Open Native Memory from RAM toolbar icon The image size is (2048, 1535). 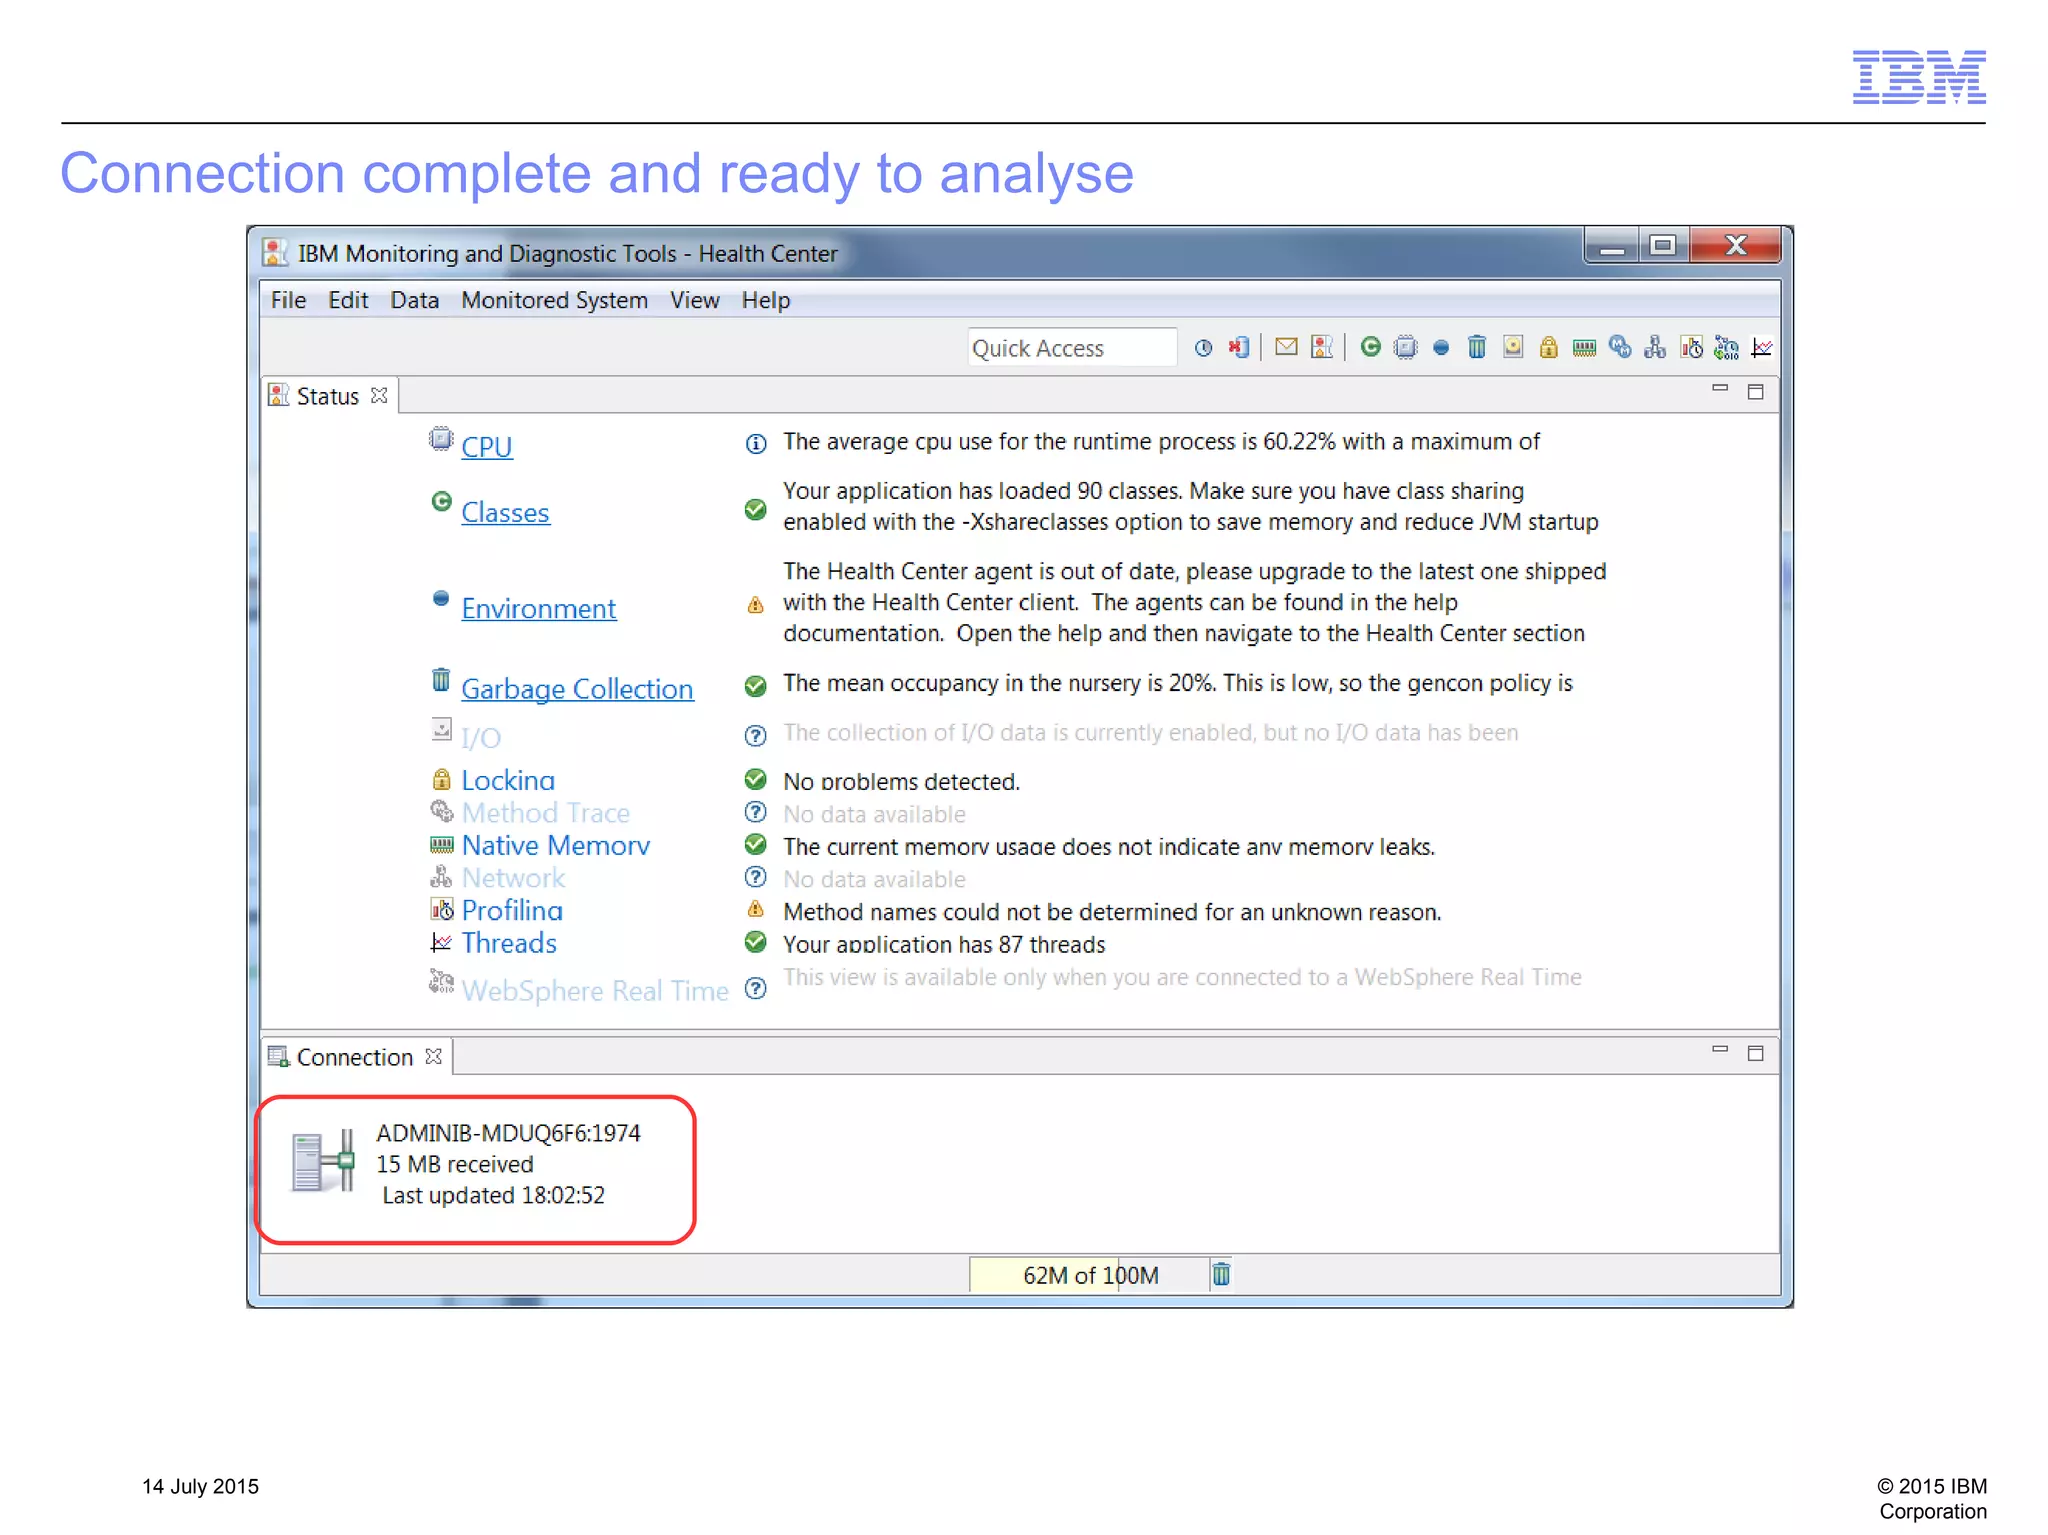tap(1584, 348)
